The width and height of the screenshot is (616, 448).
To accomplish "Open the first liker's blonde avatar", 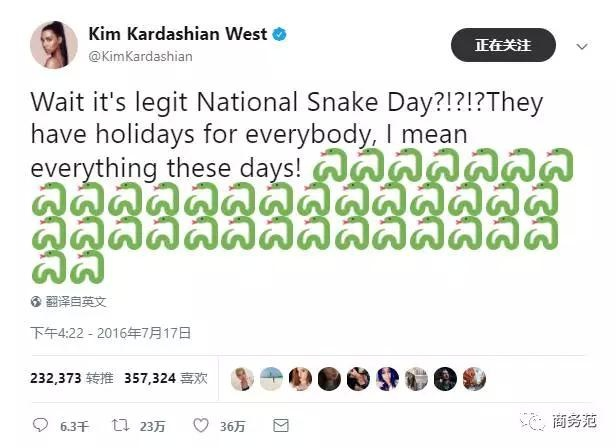I will [242, 379].
